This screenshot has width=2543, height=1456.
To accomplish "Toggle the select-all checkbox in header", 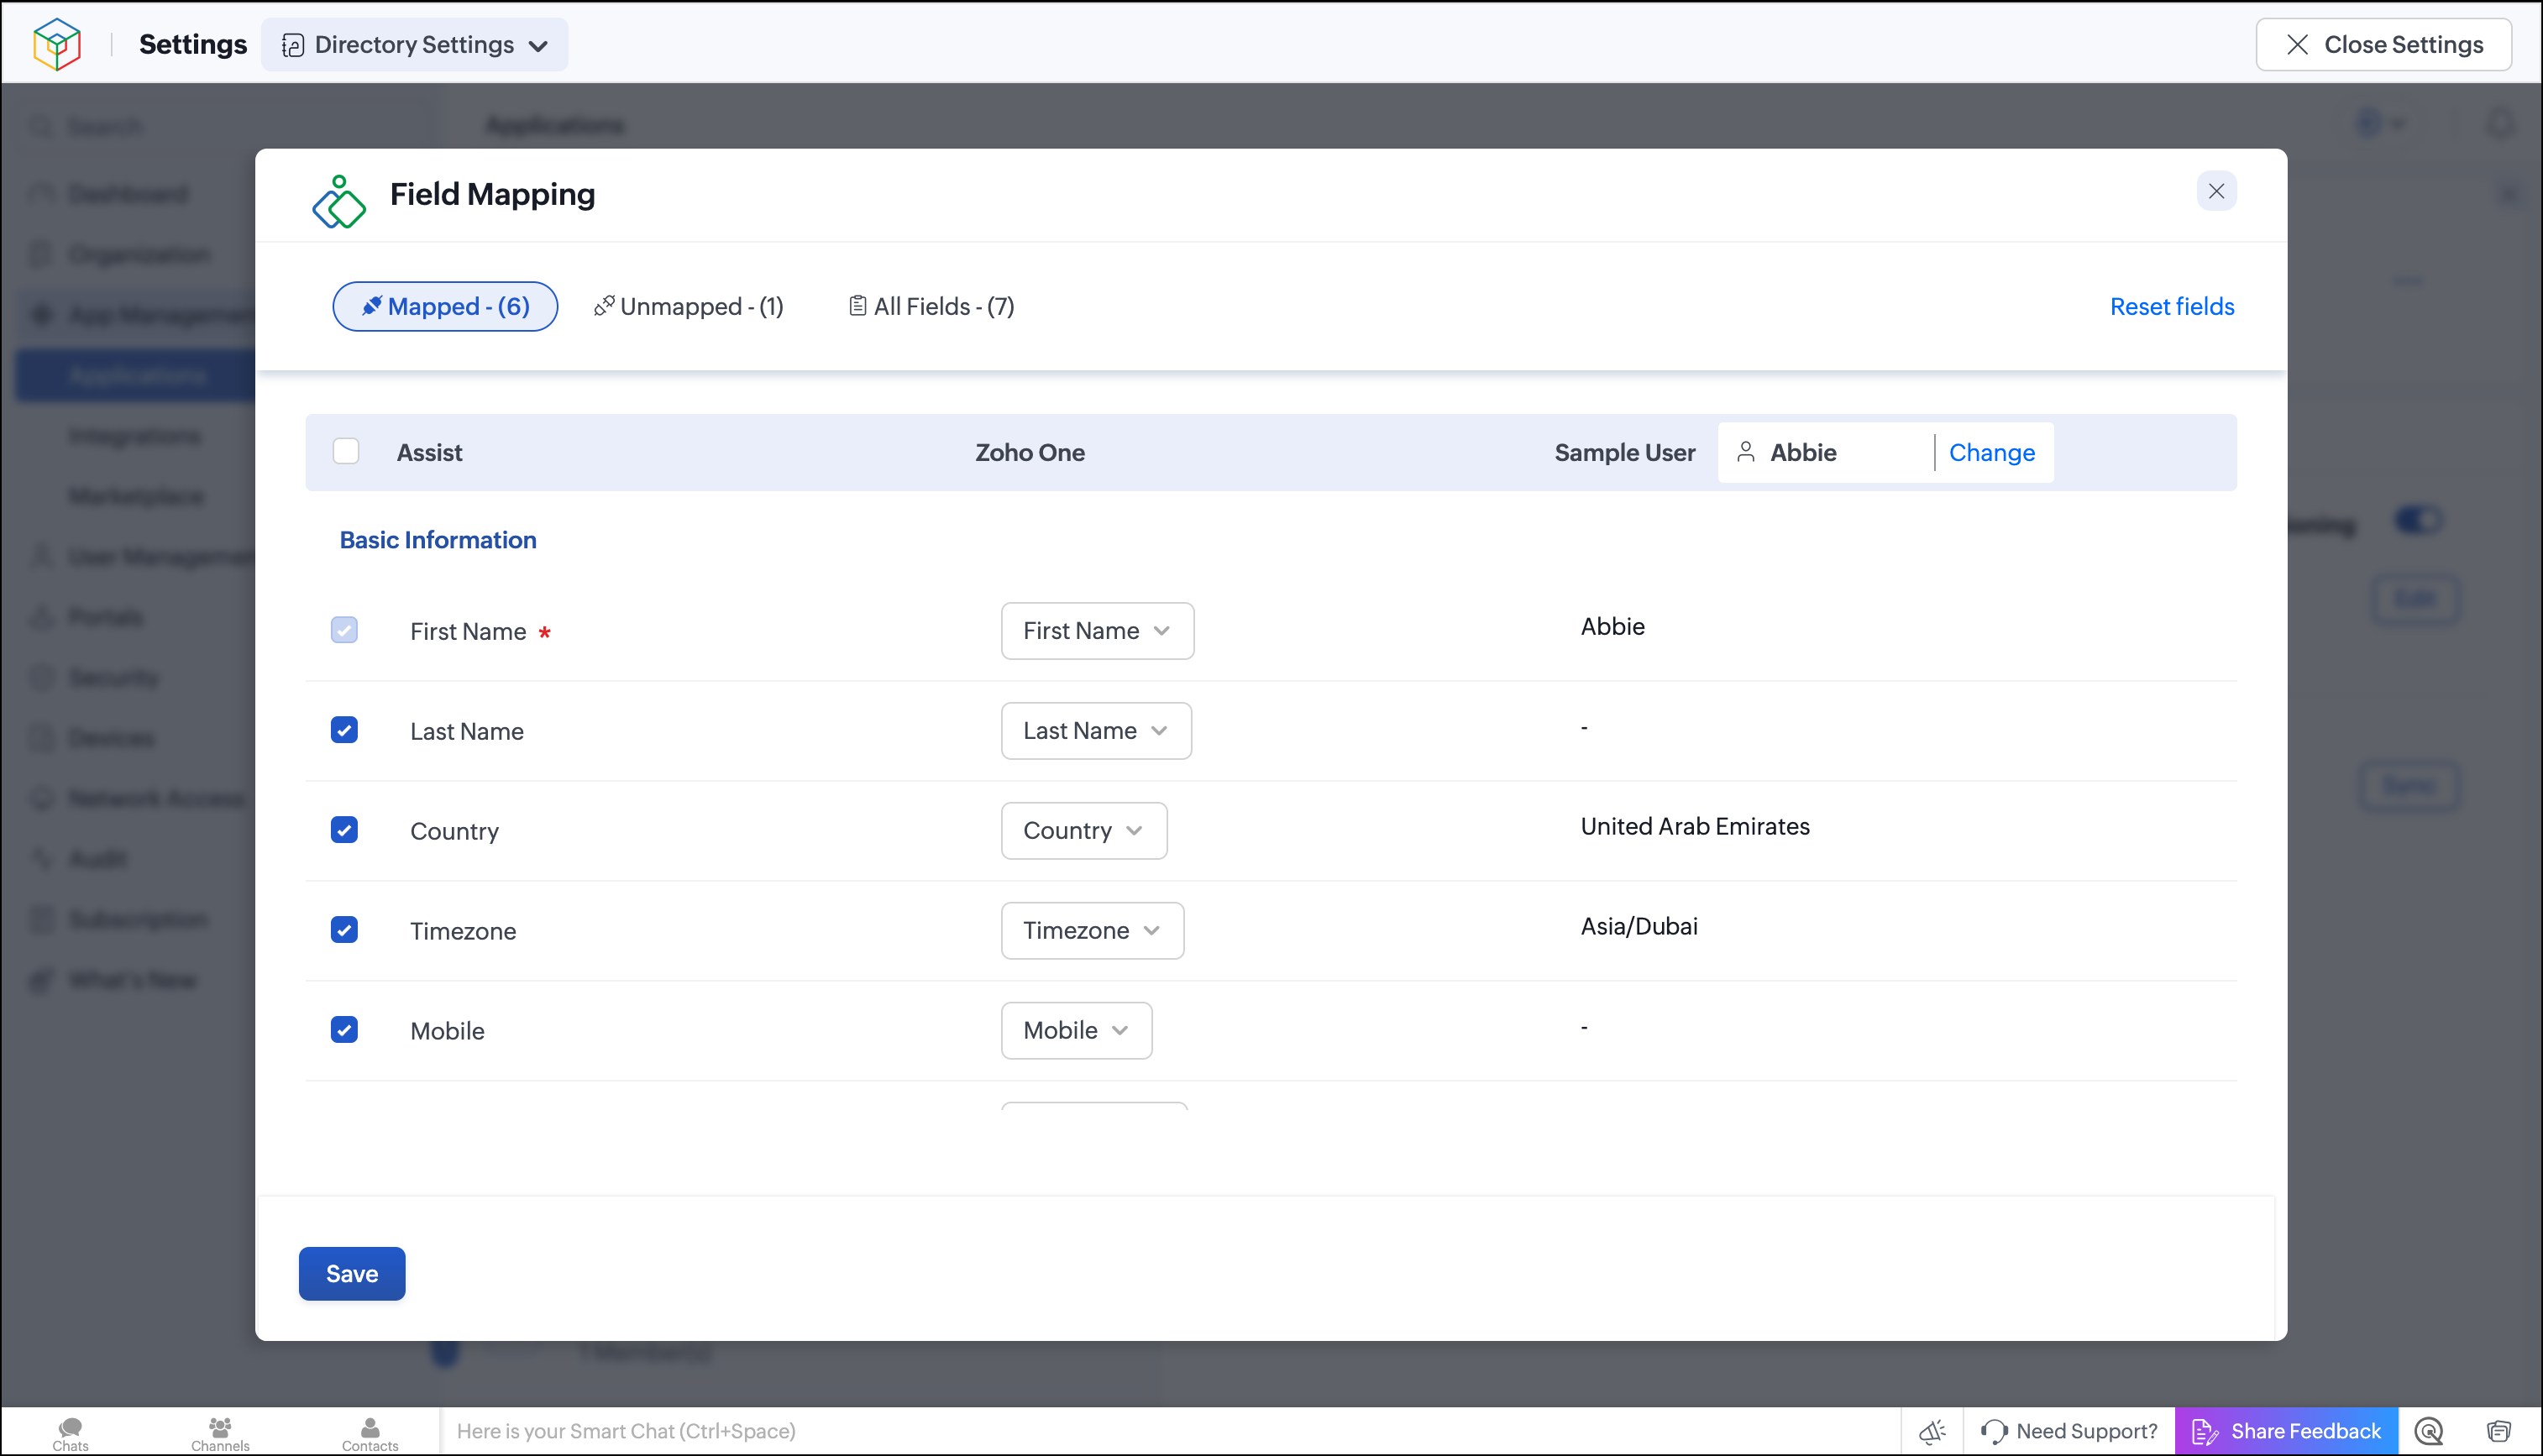I will point(346,451).
